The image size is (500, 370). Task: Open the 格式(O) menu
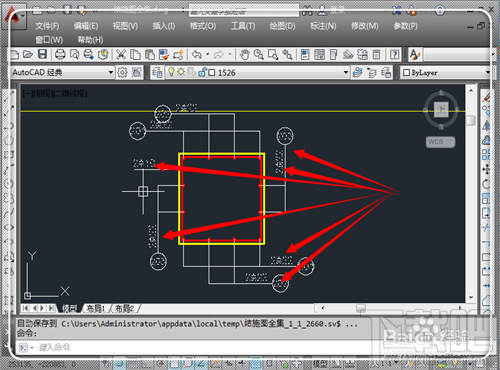pos(203,26)
